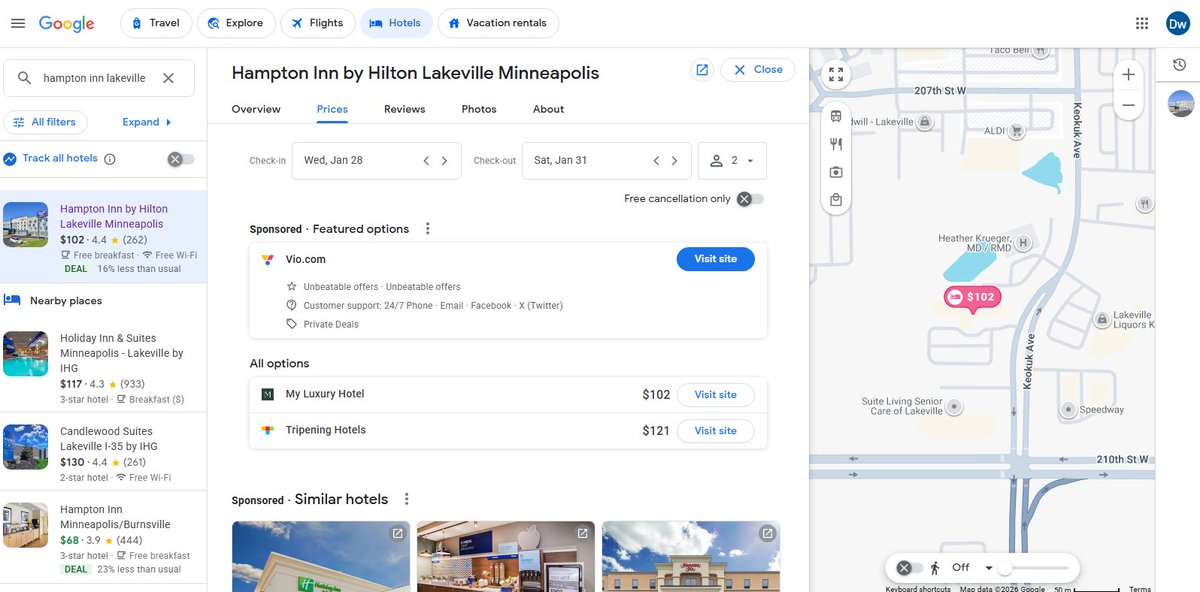Zoom out on the map
The image size is (1200, 592).
point(1128,105)
